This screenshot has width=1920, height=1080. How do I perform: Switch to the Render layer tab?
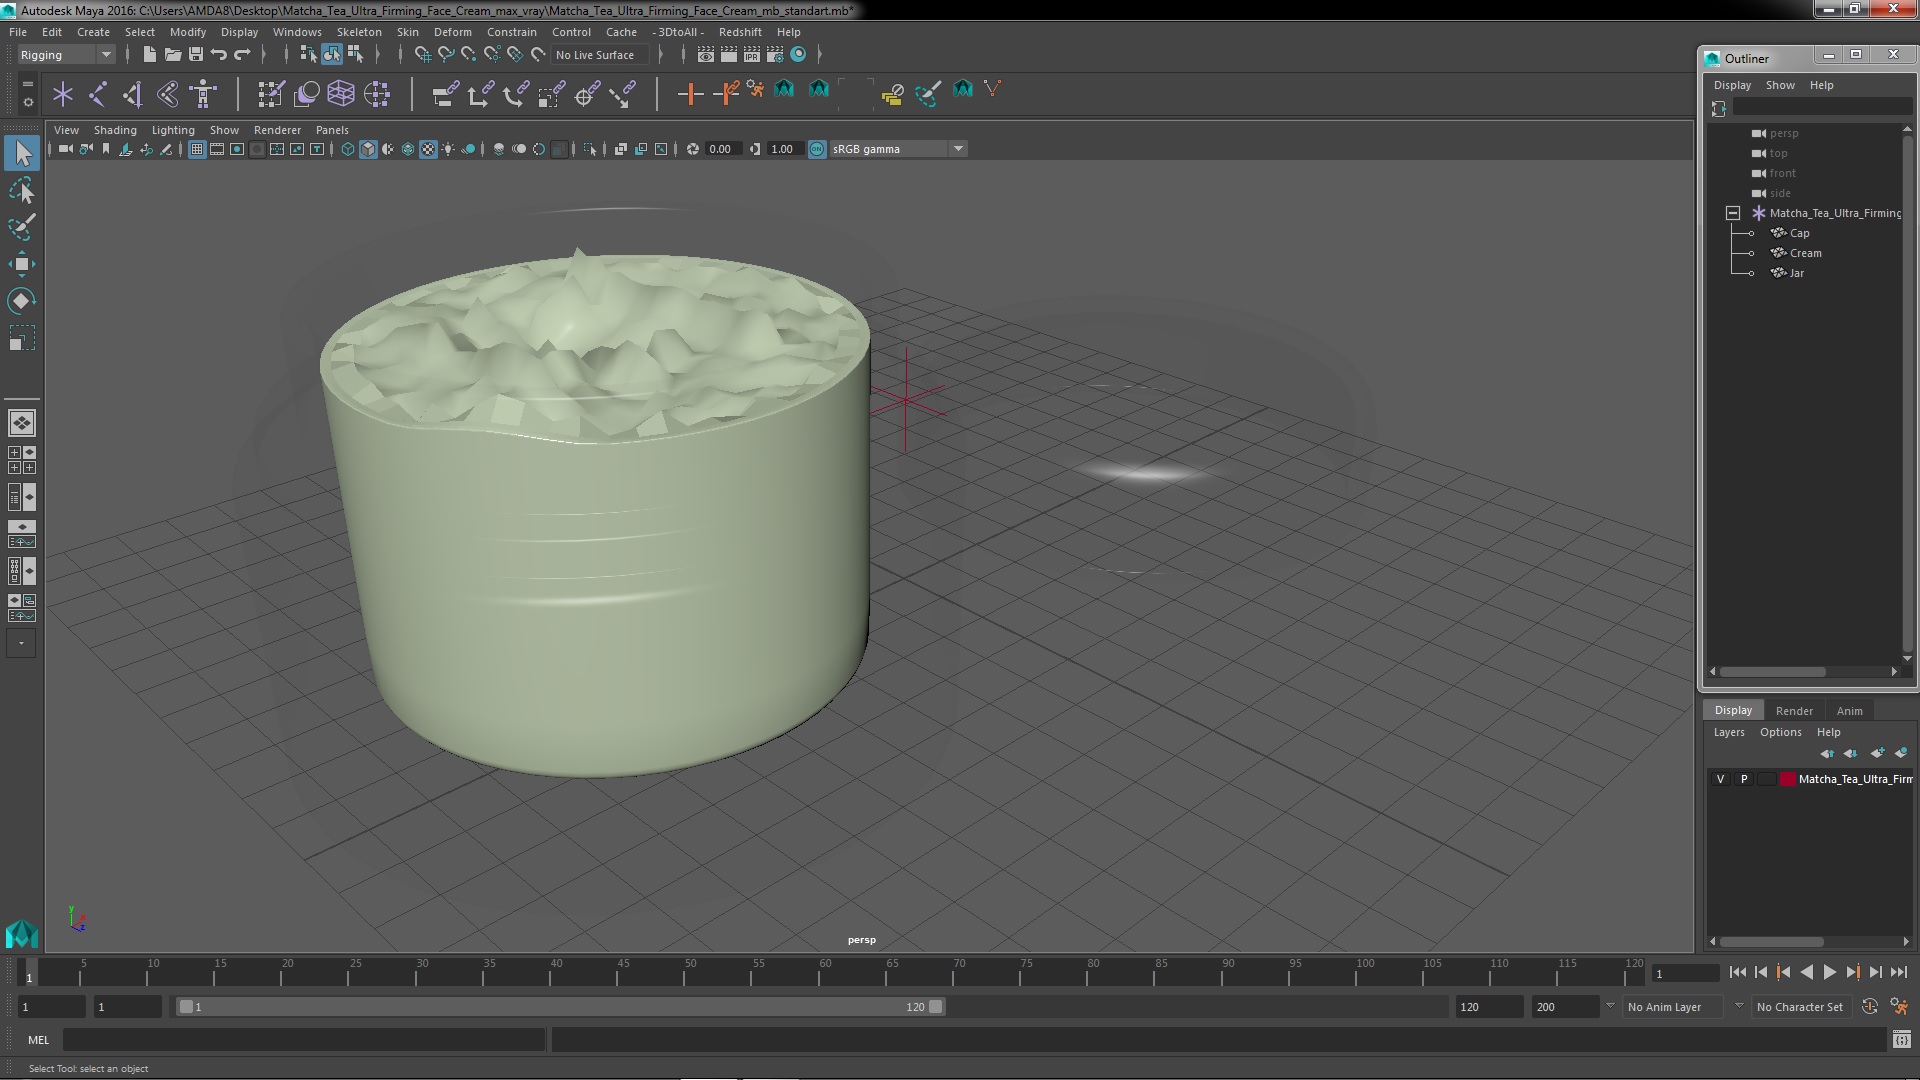[1794, 711]
